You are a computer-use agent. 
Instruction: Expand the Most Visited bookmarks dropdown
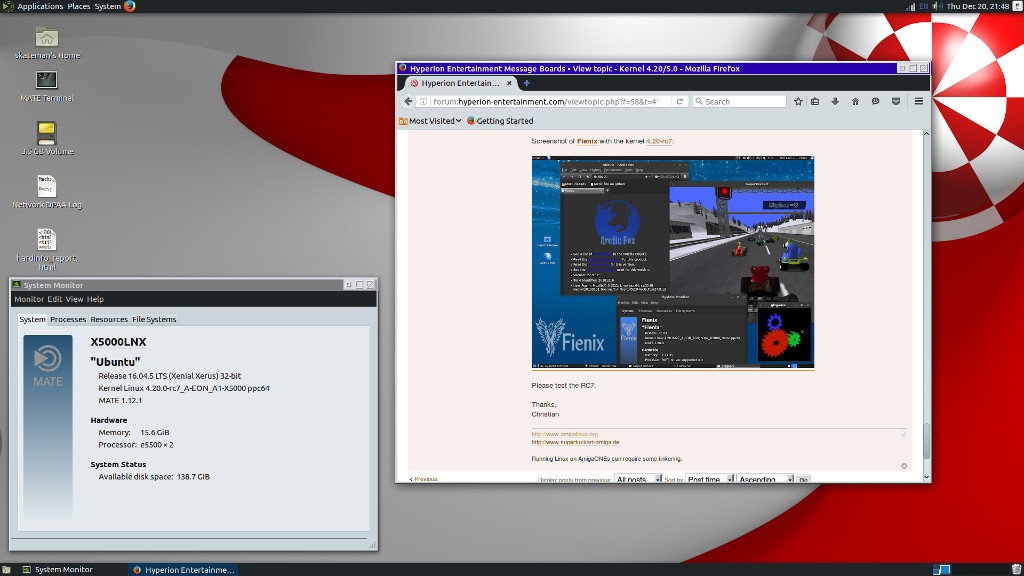(x=430, y=121)
